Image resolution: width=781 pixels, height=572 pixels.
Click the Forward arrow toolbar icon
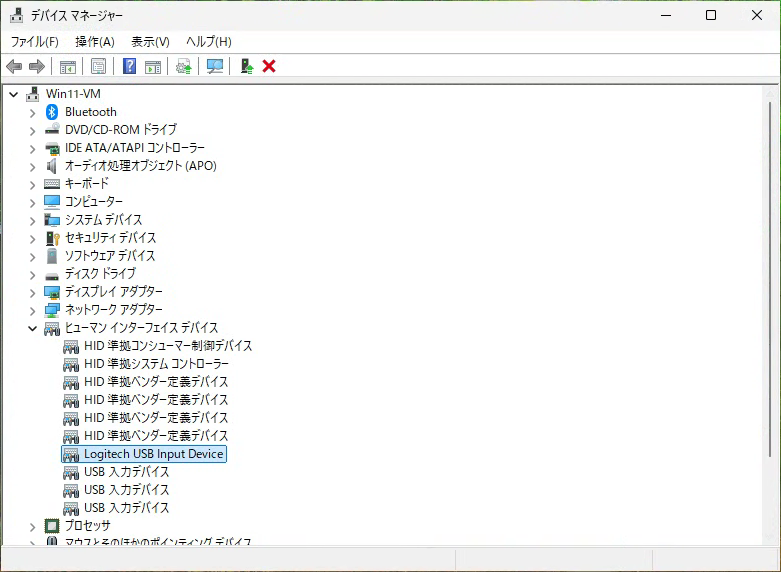[x=37, y=66]
